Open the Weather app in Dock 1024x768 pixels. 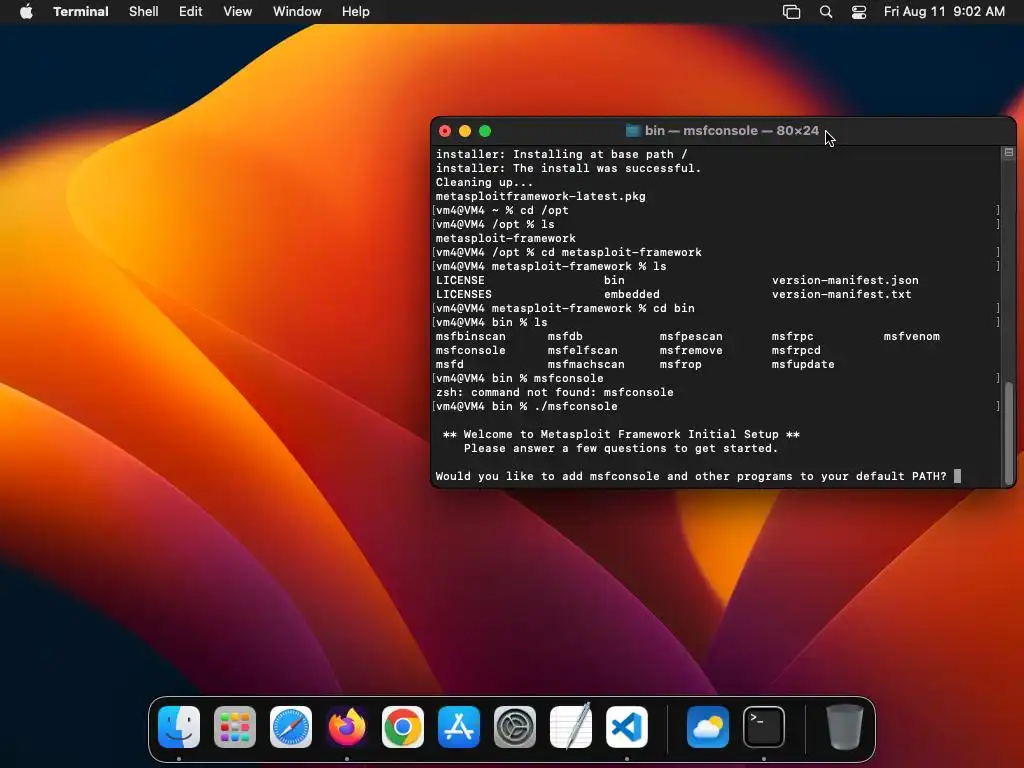click(708, 727)
